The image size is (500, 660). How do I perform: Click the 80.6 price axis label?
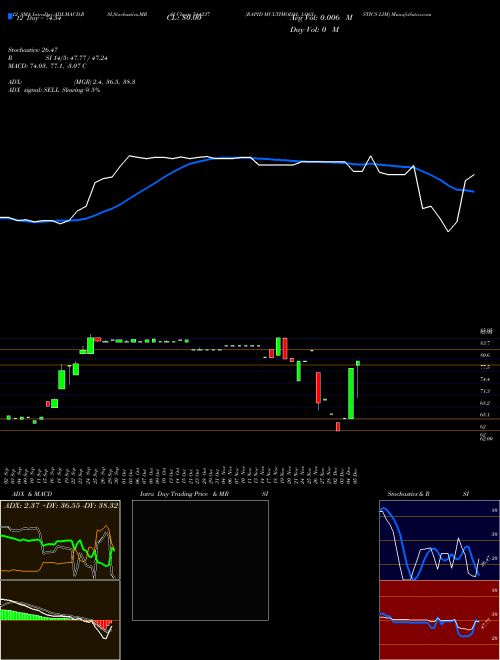(x=485, y=355)
